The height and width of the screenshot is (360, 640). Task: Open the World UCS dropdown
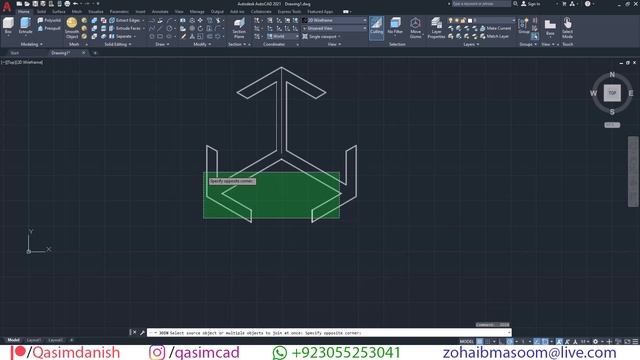[x=282, y=36]
